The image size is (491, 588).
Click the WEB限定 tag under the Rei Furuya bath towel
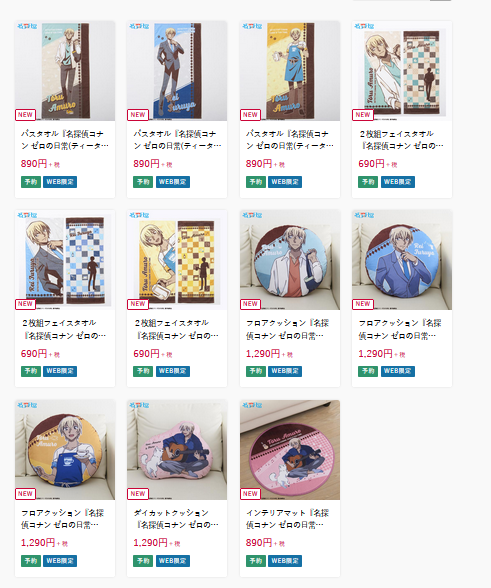173,182
